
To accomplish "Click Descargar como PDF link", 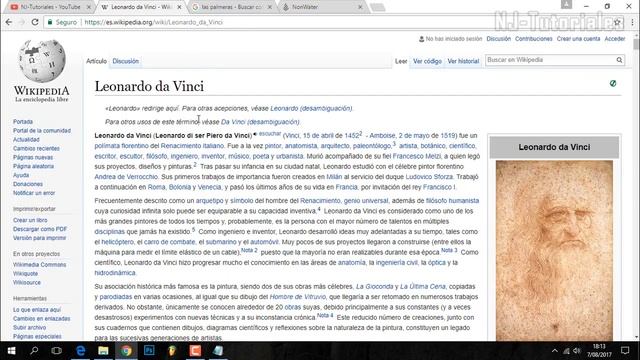I will [40, 229].
